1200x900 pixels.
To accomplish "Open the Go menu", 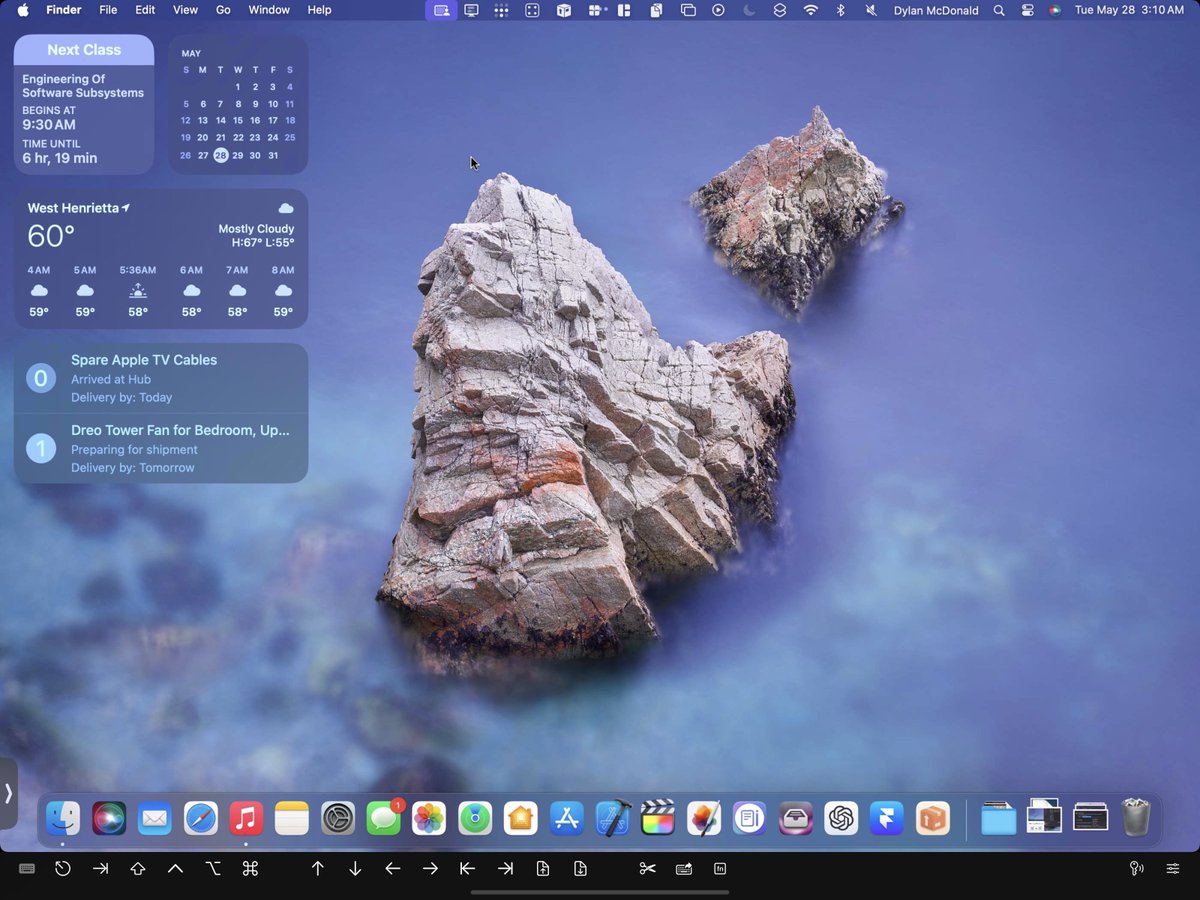I will [223, 10].
